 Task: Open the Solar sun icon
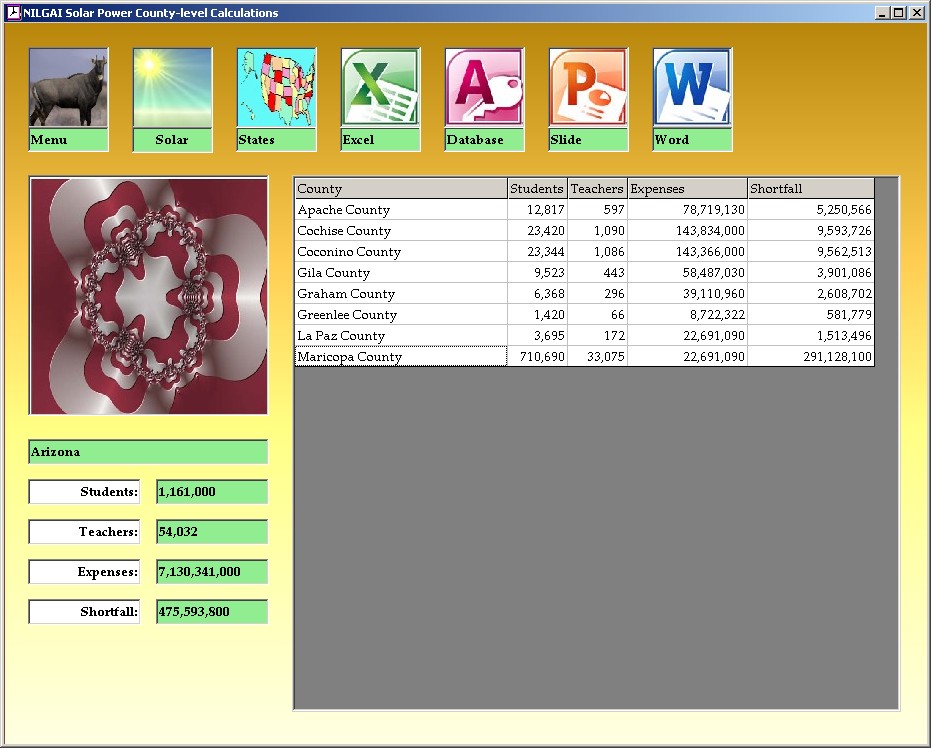(172, 88)
